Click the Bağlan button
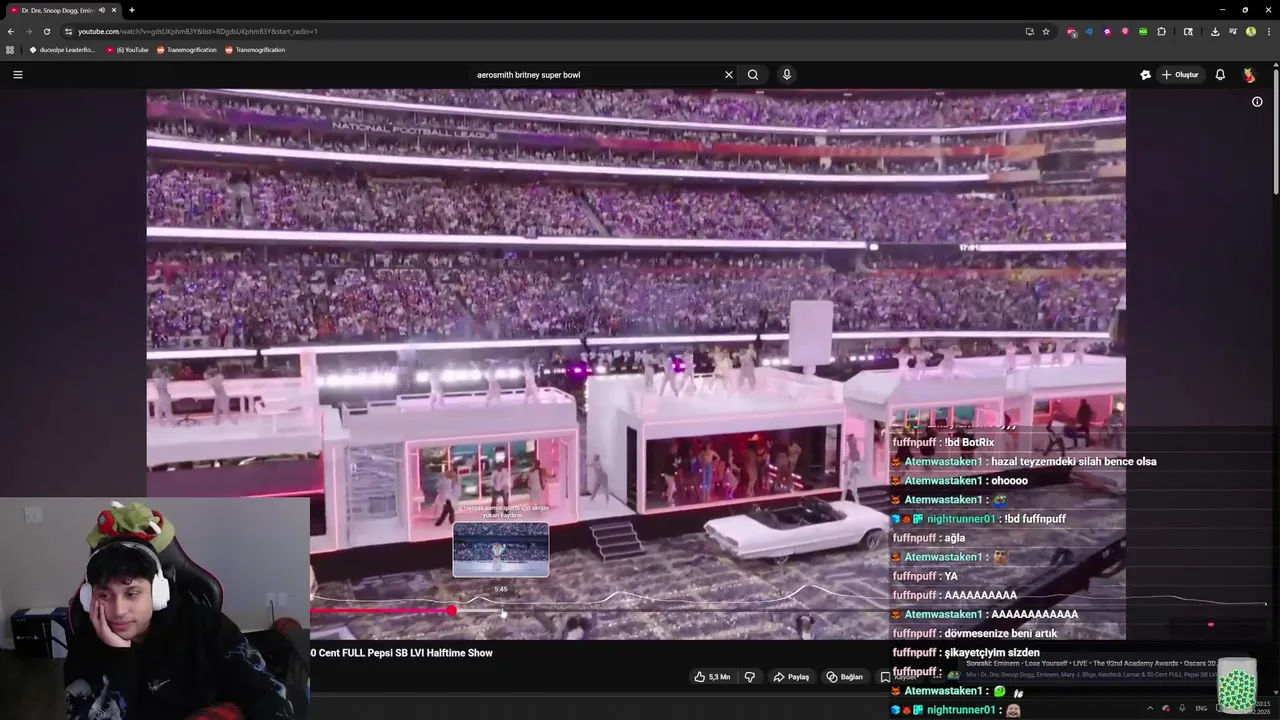 pos(844,677)
